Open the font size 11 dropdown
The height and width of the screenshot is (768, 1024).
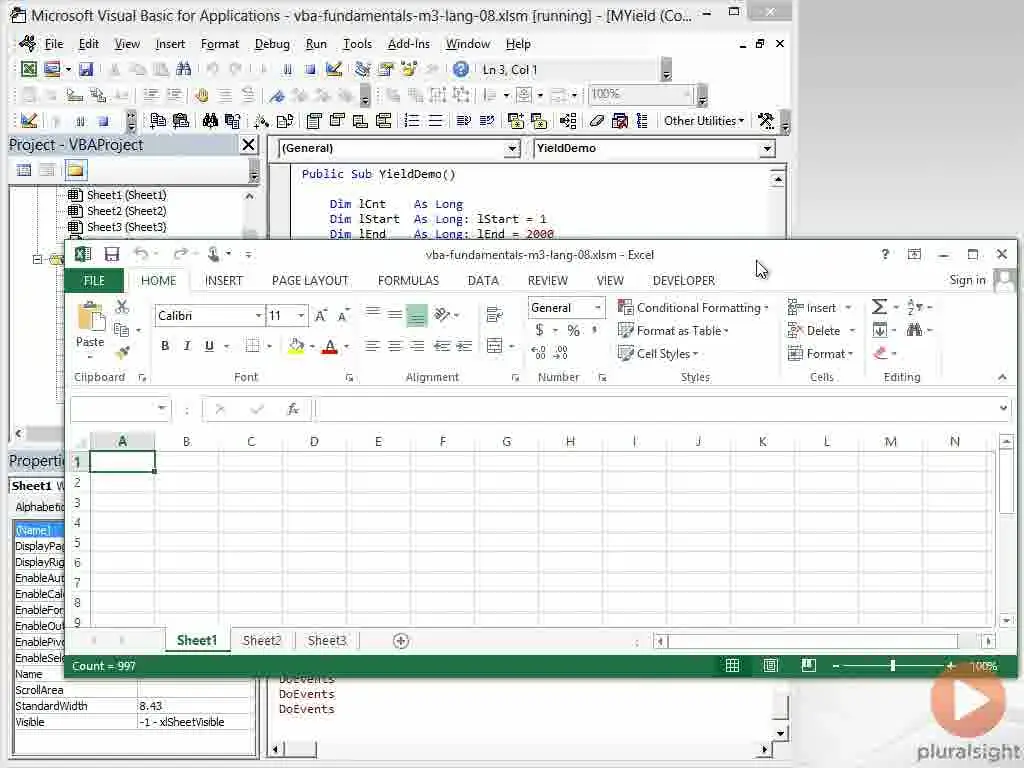(x=301, y=316)
